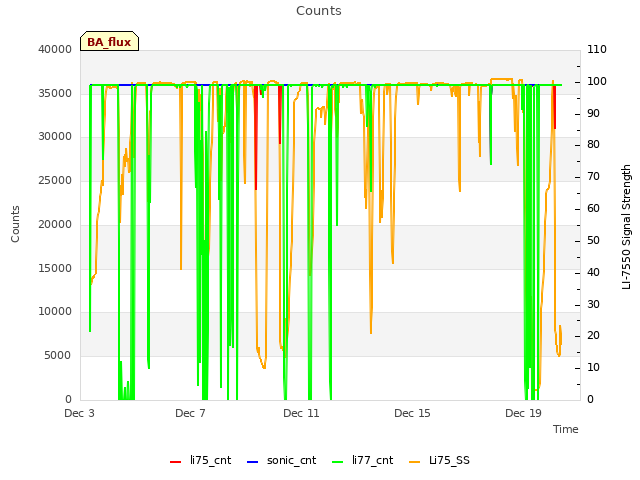The width and height of the screenshot is (640, 480).
Task: Click the 80 right axis tick label
Action: (x=593, y=145)
